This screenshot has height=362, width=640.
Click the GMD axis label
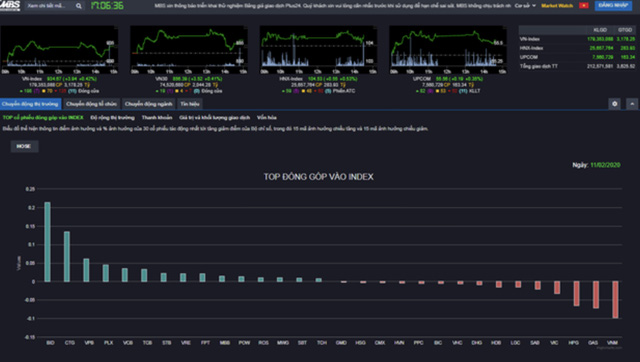(341, 343)
